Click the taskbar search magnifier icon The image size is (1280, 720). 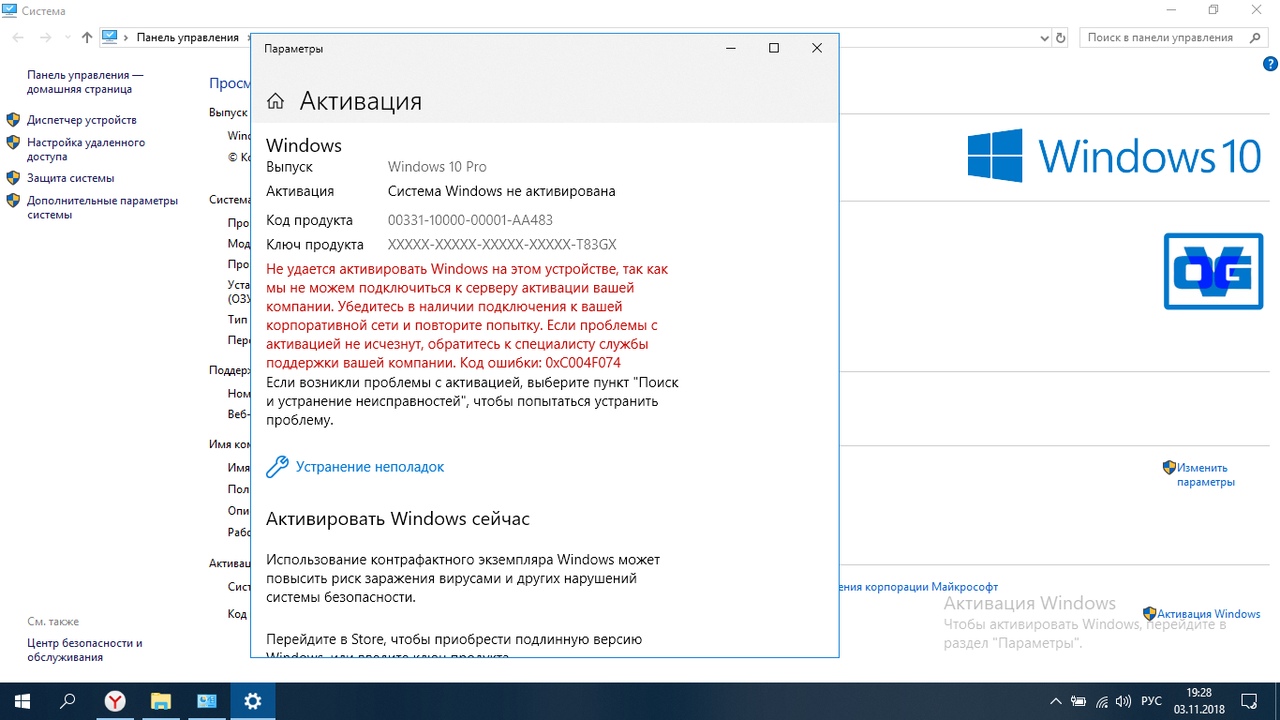click(68, 701)
